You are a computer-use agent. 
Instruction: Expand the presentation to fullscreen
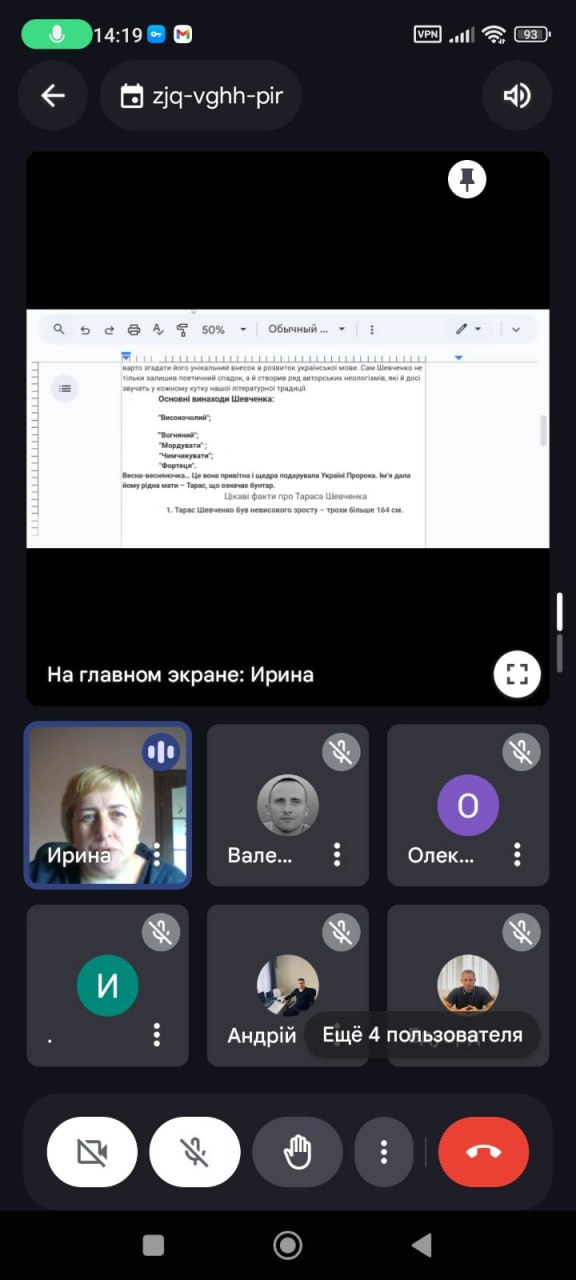[x=517, y=673]
